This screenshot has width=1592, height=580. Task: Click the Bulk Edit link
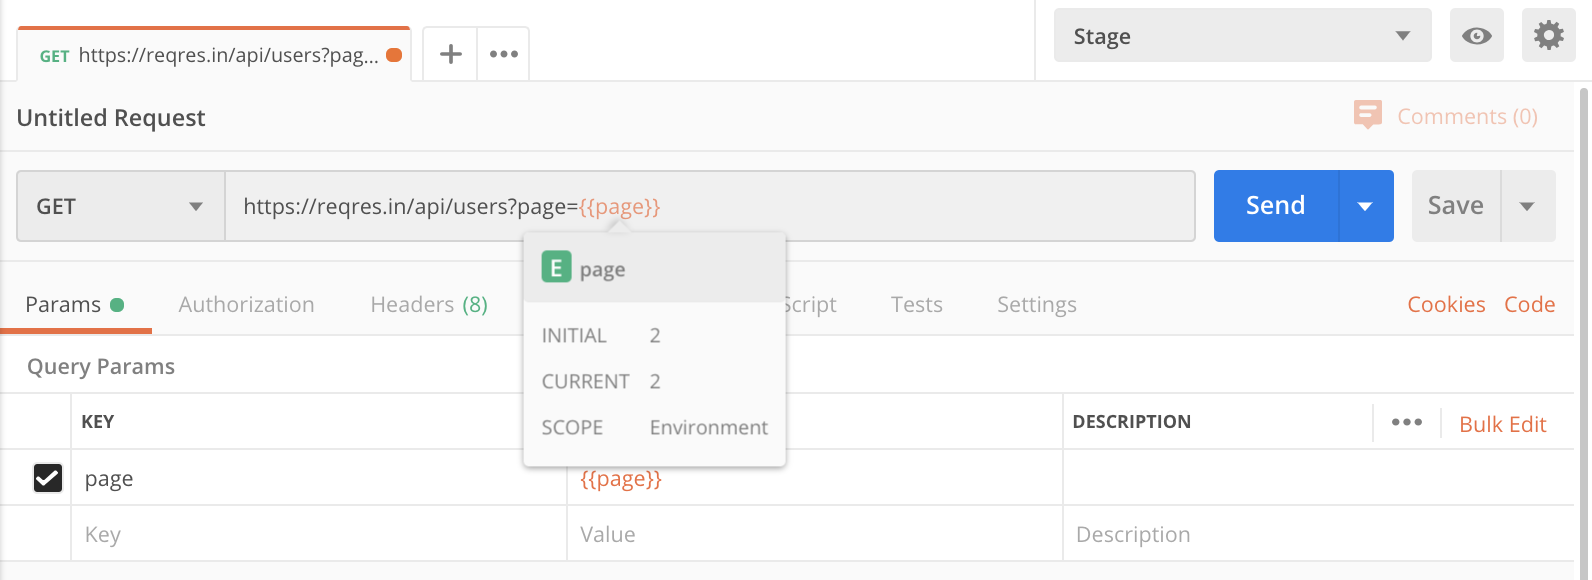(x=1502, y=424)
